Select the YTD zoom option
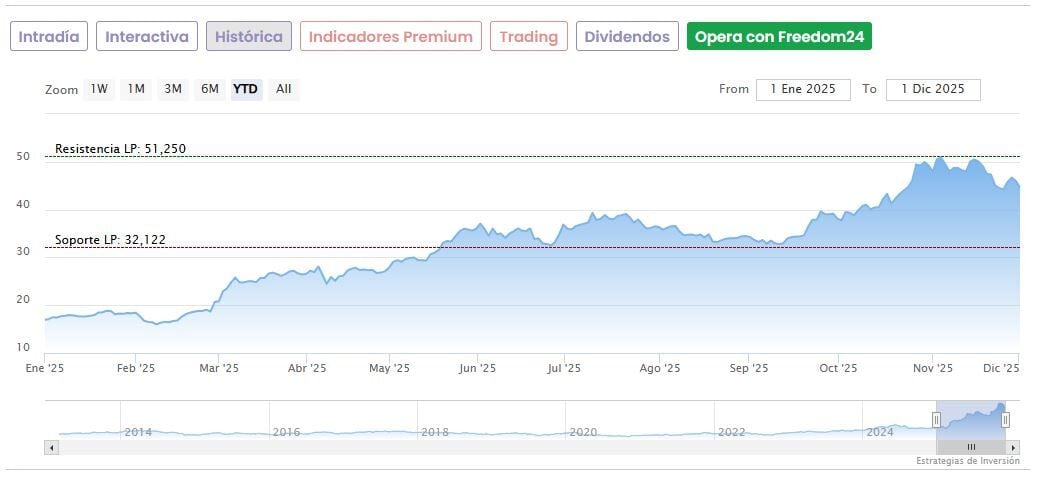The width and height of the screenshot is (1037, 478). tap(245, 89)
